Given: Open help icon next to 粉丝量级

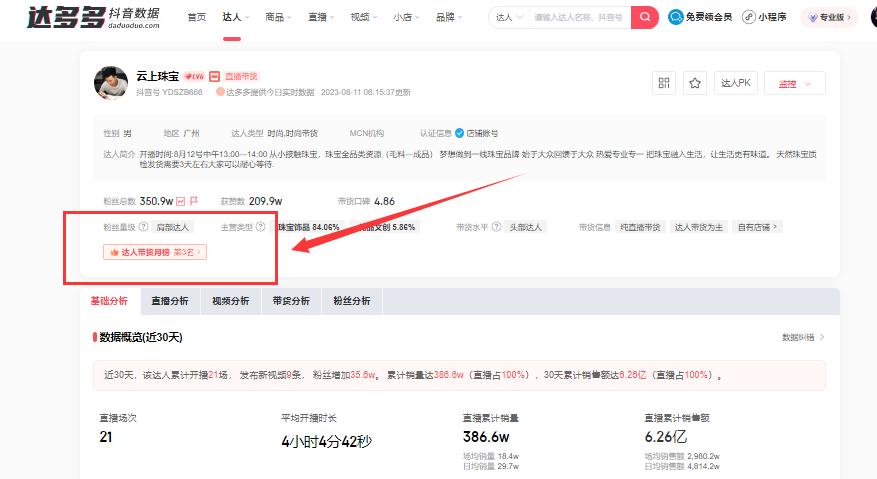Looking at the screenshot, I should (144, 227).
